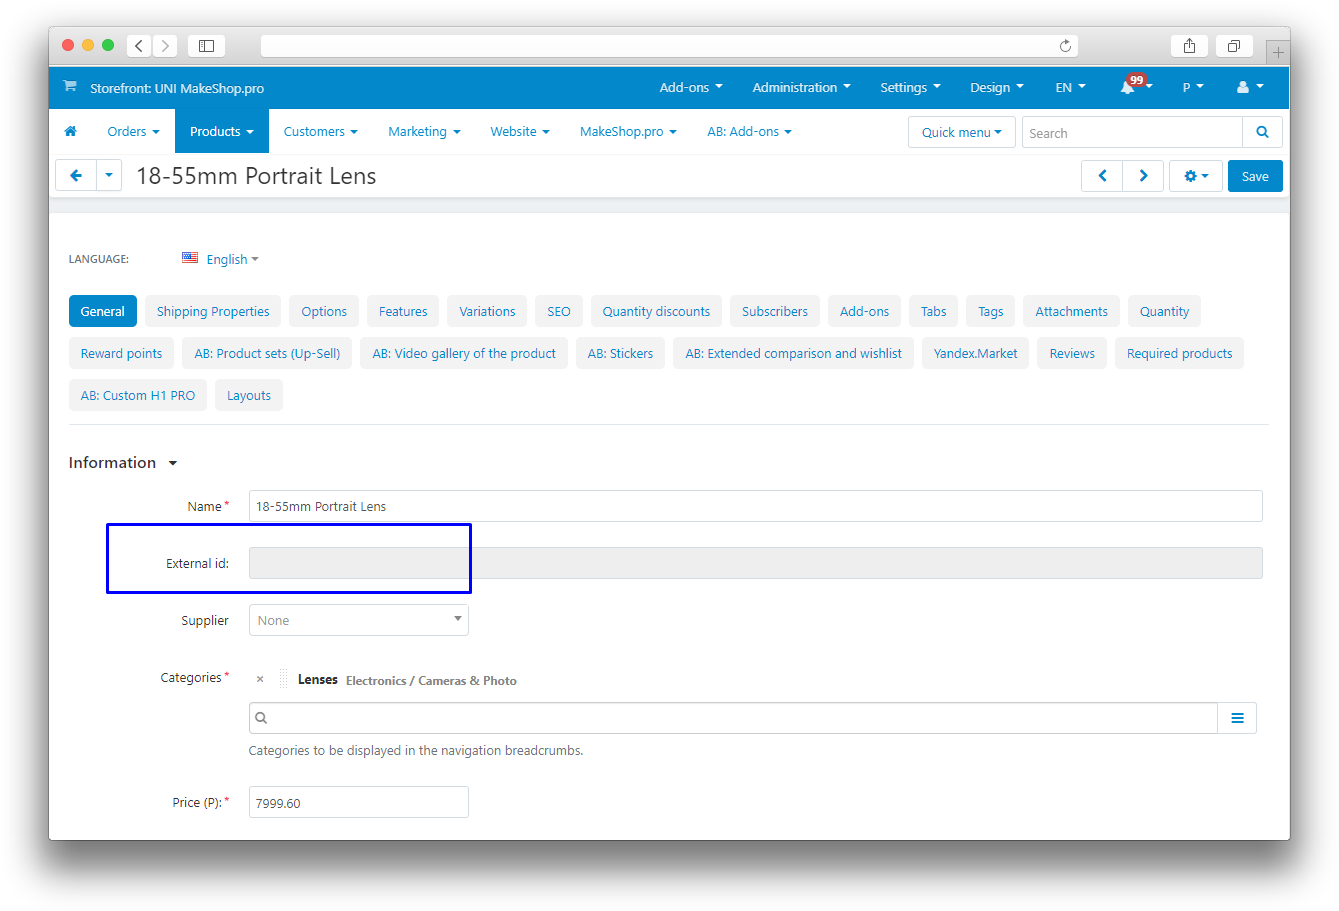
Task: Open the Quick menu dropdown
Action: point(961,132)
